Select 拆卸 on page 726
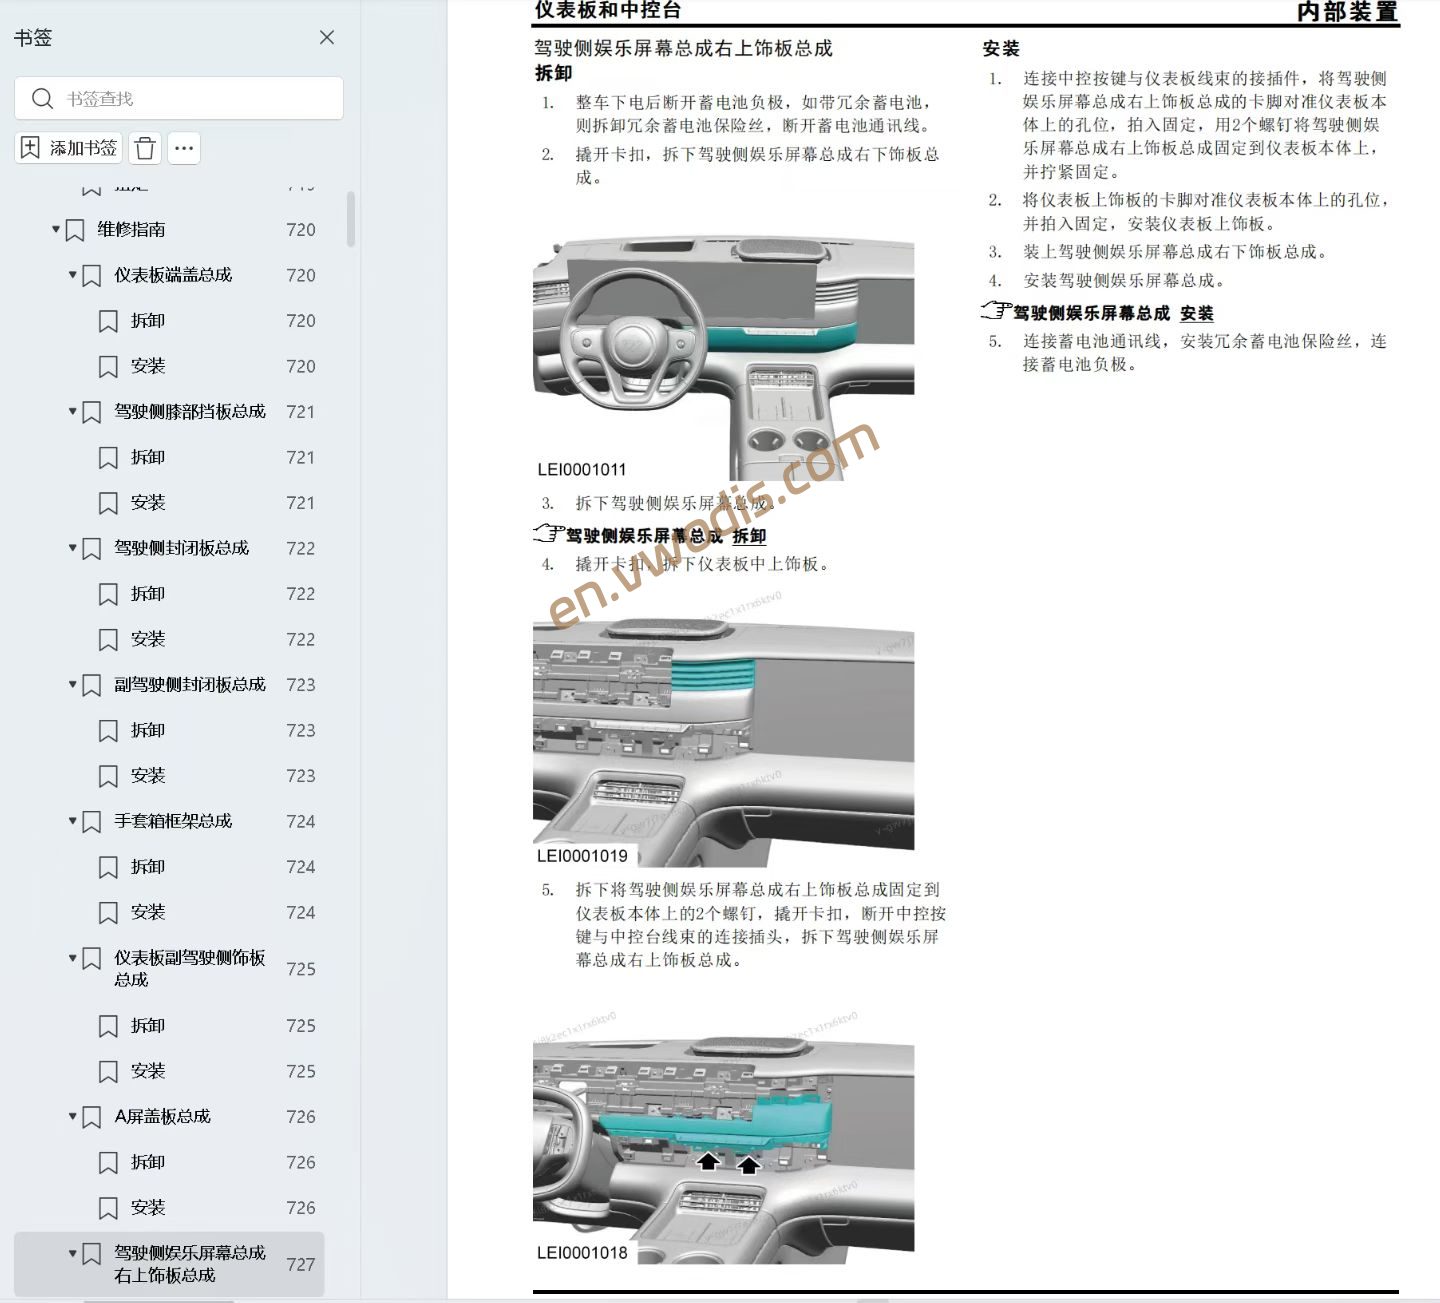1440x1303 pixels. (148, 1162)
